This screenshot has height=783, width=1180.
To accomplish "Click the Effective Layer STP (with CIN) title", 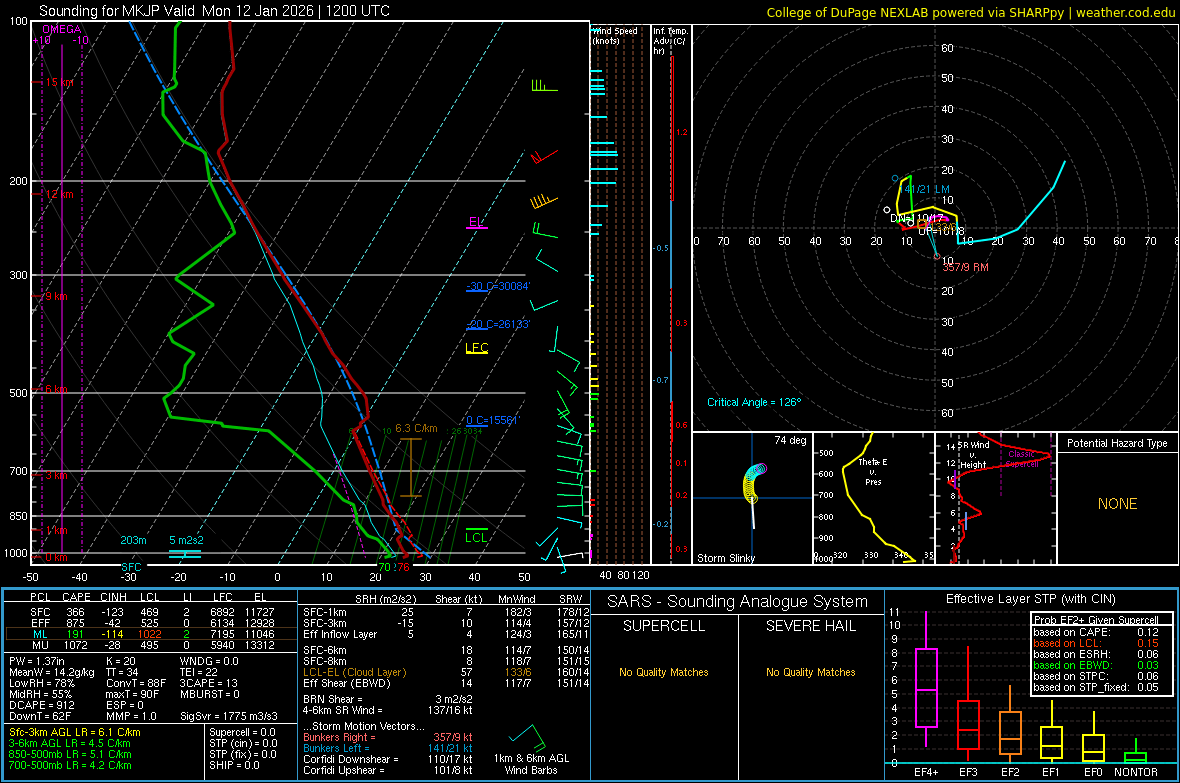I will pos(1030,599).
